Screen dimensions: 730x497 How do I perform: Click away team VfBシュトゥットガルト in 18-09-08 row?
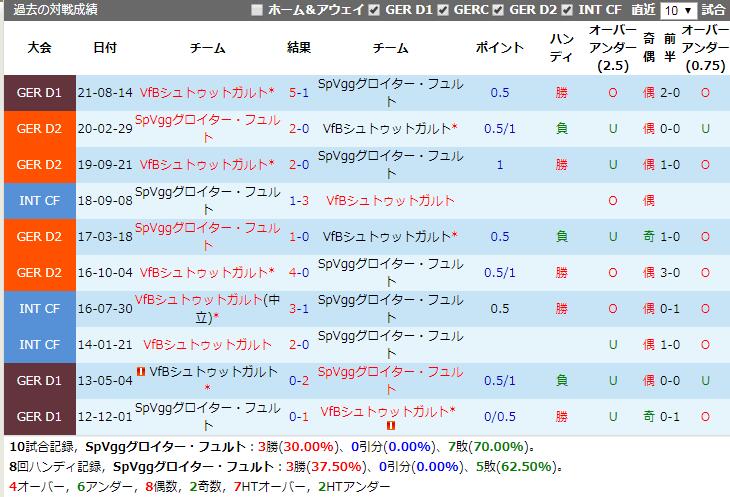(390, 201)
